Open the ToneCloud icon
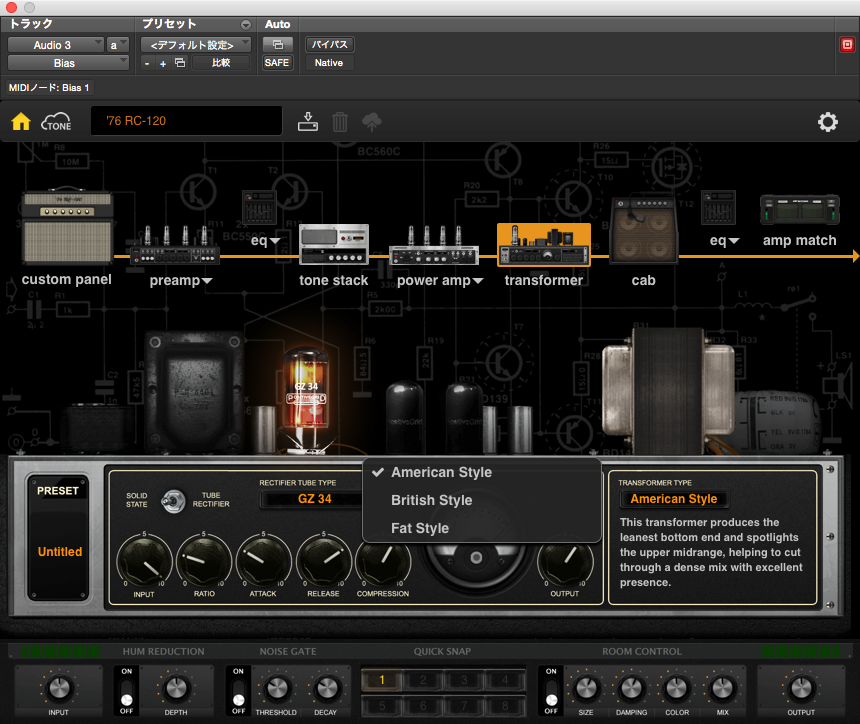Screen dimensions: 860x724 56,121
